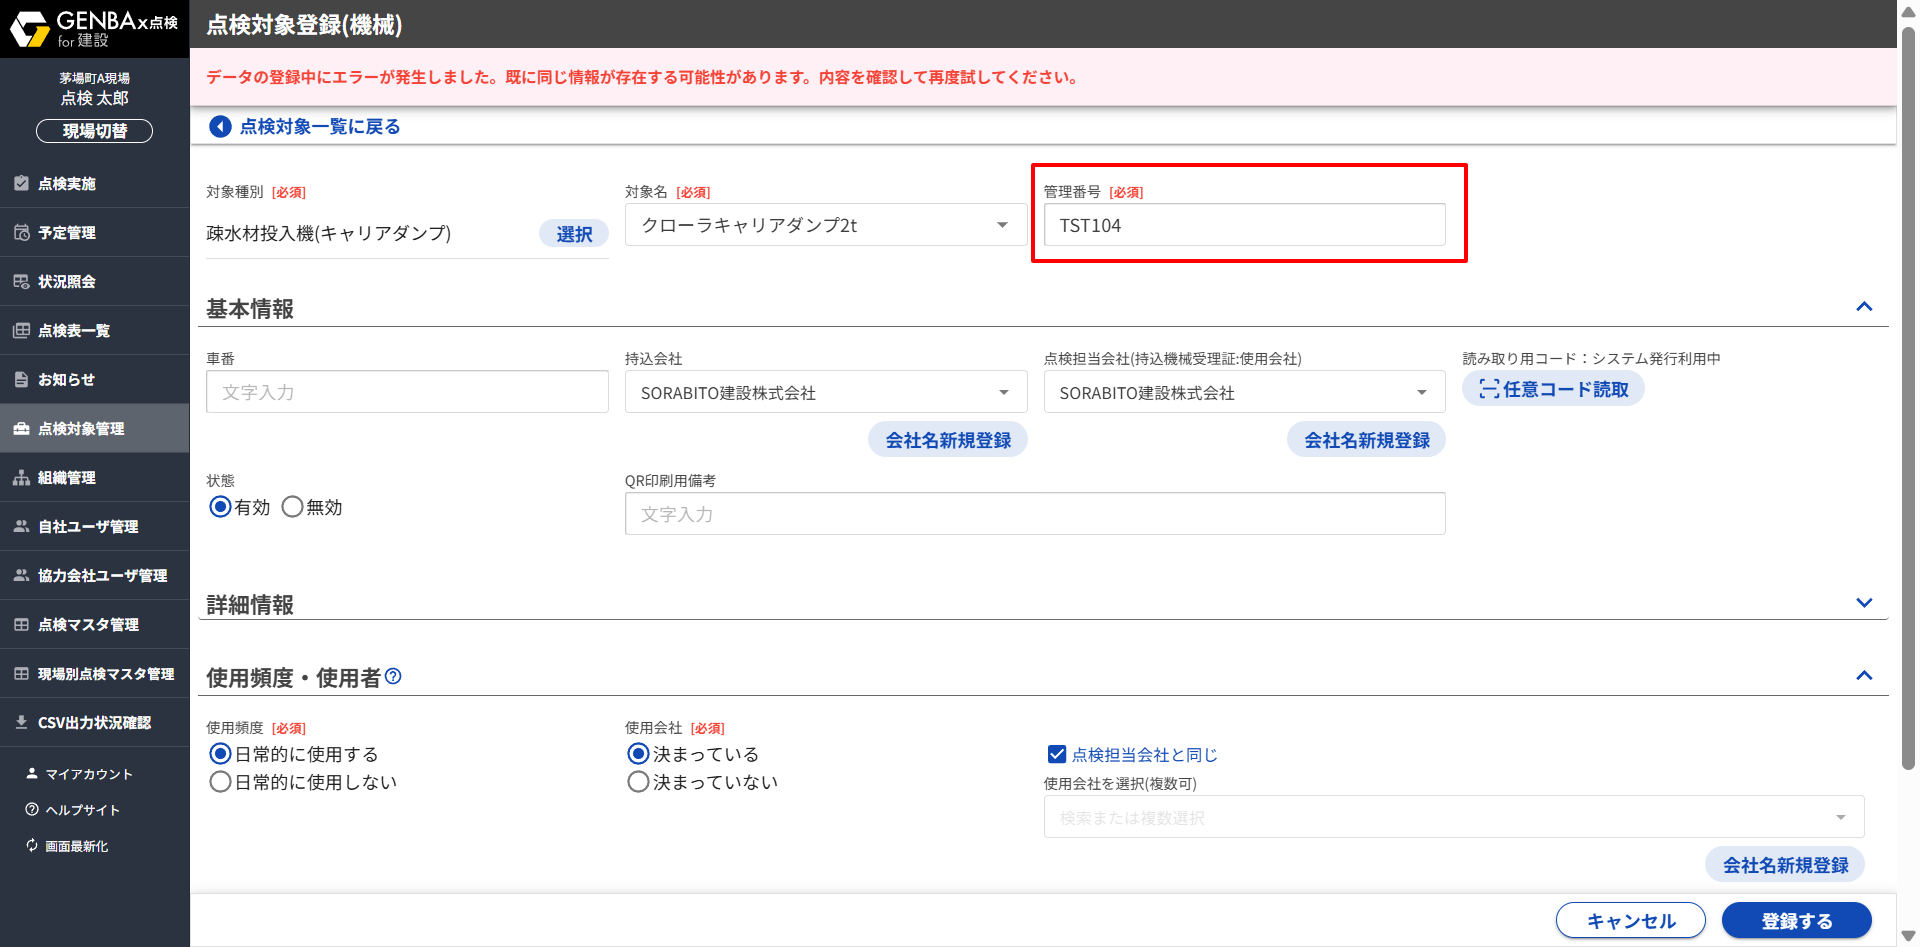Select the 無効 status radio button
Screen dimensions: 1920x947
tap(292, 507)
